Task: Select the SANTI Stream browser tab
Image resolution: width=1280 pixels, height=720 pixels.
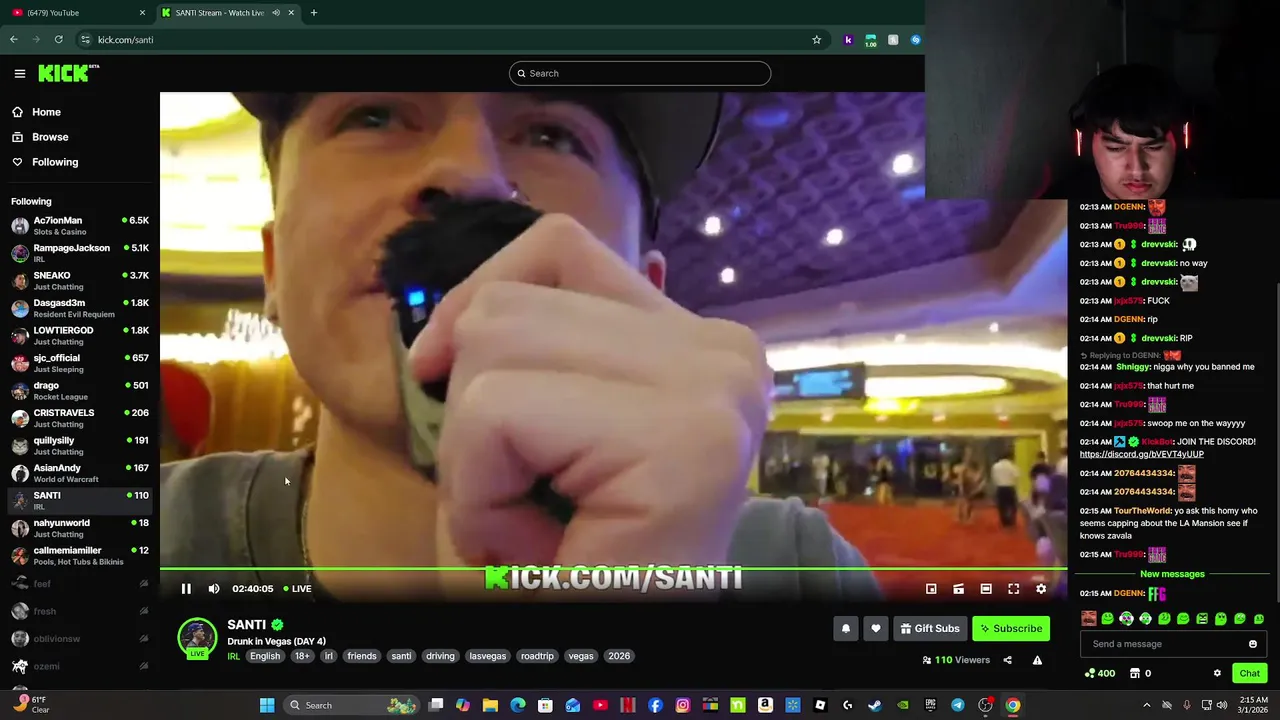Action: click(228, 13)
